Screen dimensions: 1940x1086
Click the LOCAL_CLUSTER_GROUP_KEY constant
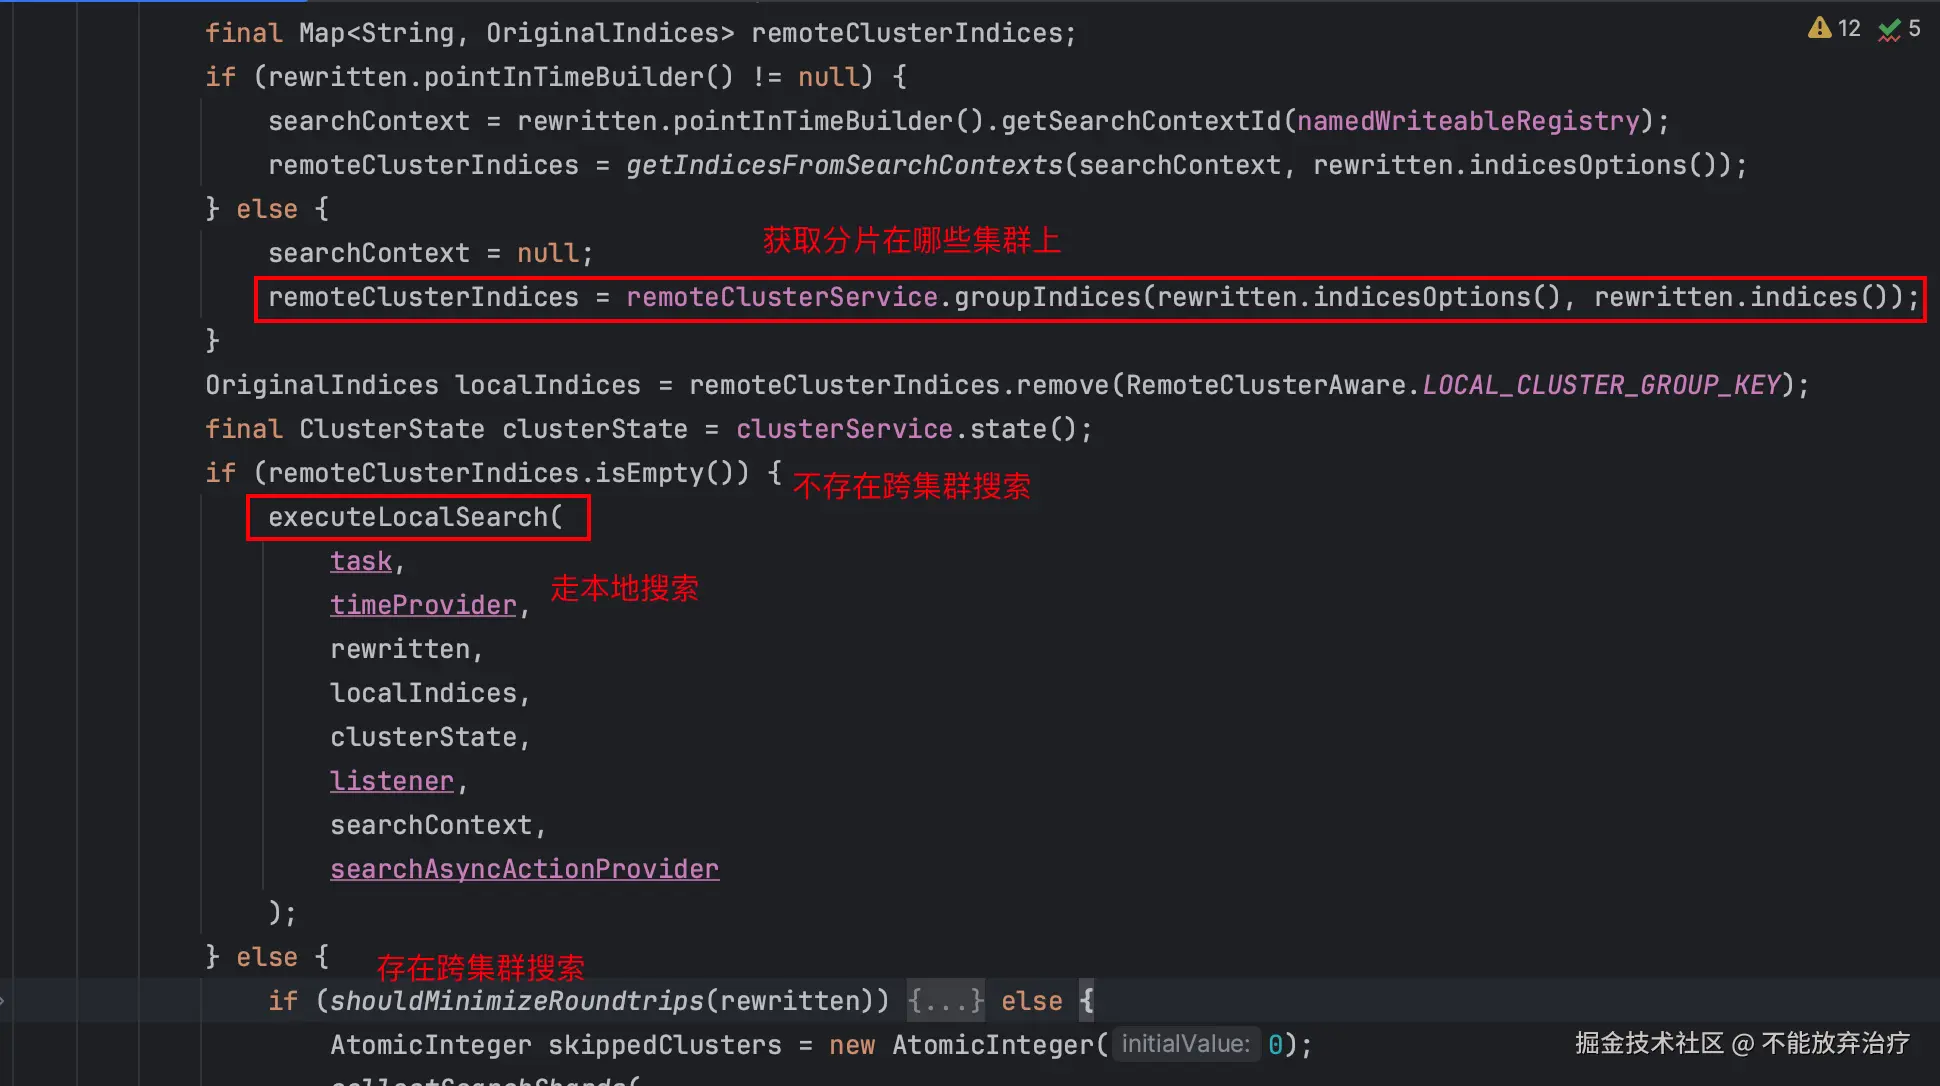[1601, 385]
